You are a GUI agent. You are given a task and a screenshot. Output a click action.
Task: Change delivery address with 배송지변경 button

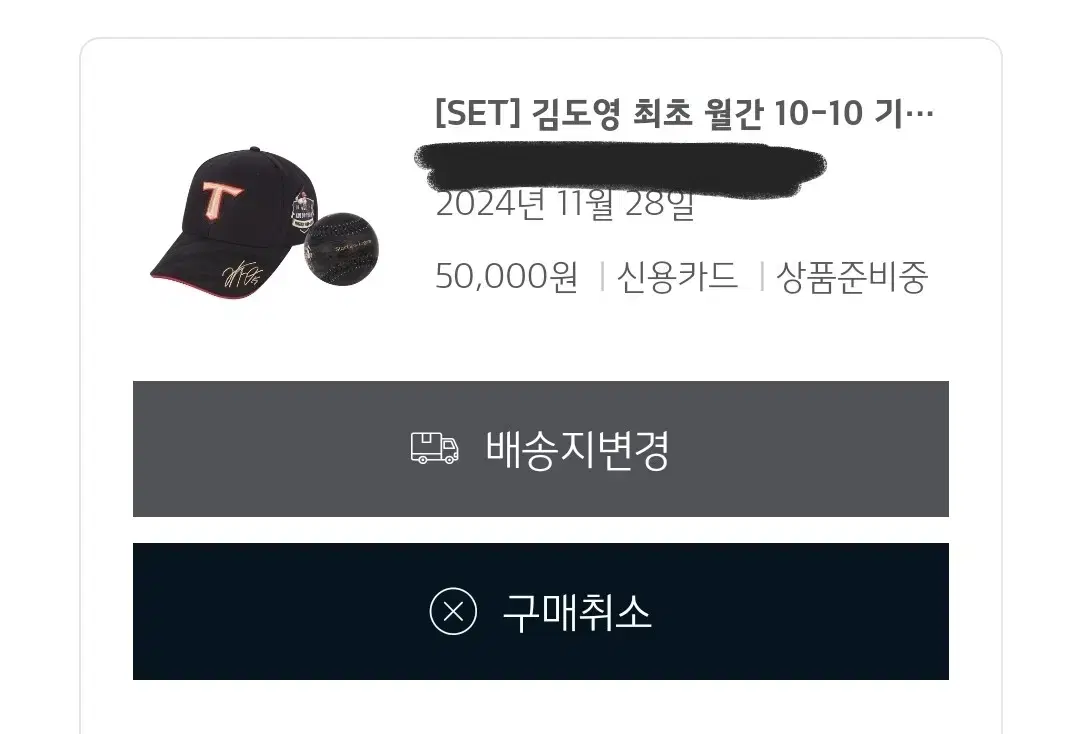[x=541, y=449]
